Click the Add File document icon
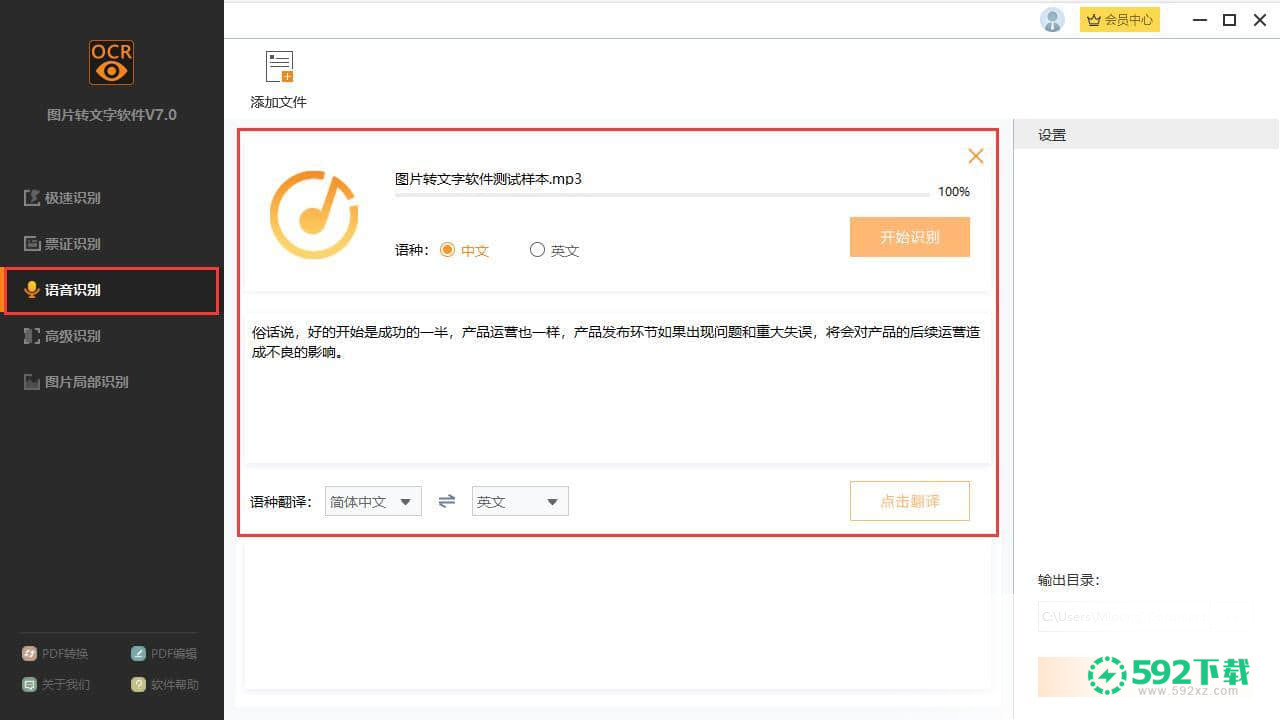Screen dimensions: 1280x720 click(x=279, y=66)
